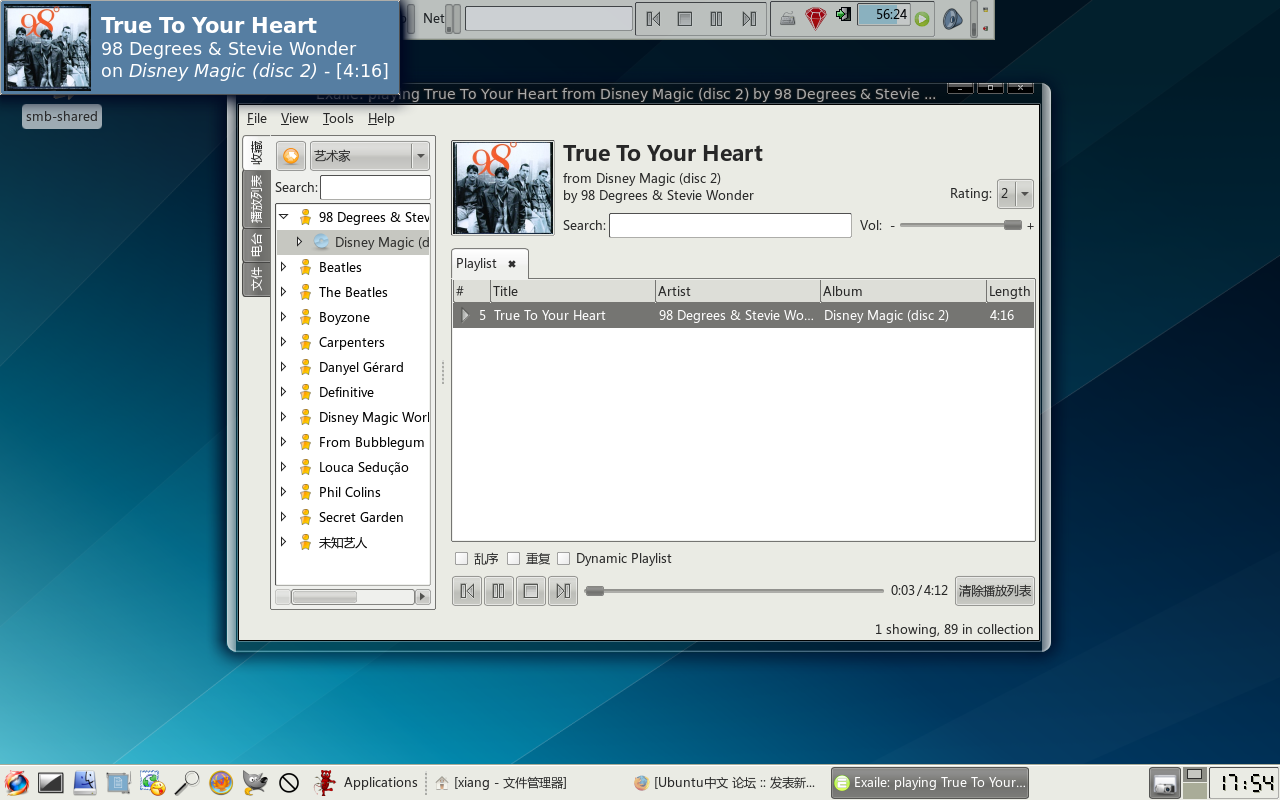Click stop button in top panel player
1280x800 pixels.
pyautogui.click(x=685, y=18)
